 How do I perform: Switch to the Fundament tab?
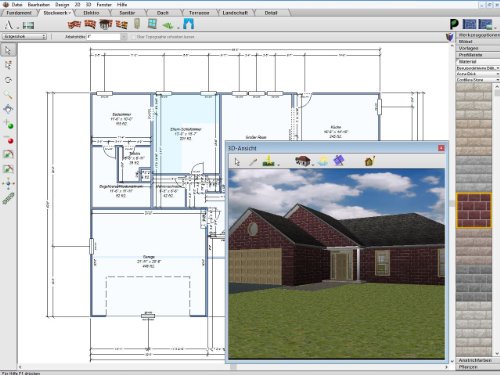point(19,13)
